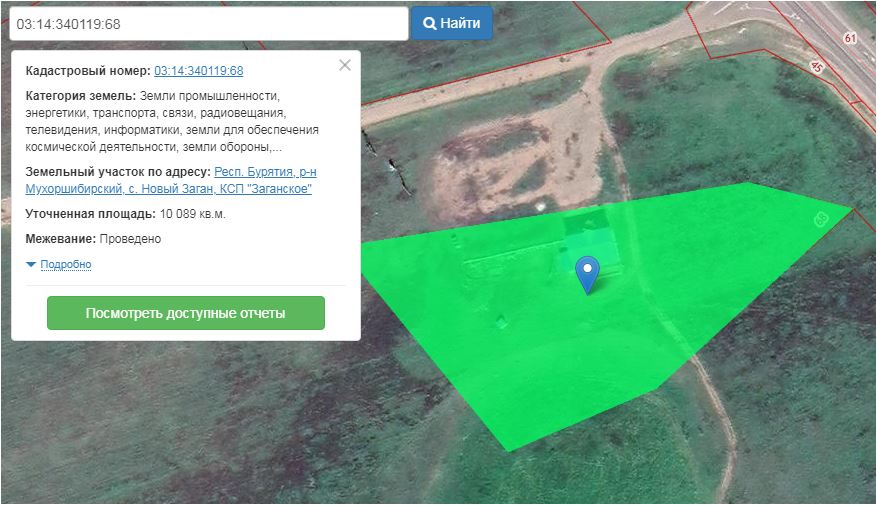Viewport: 877px width, 505px height.
Task: Open cadastral number link 03:14:340119:68
Action: [198, 71]
